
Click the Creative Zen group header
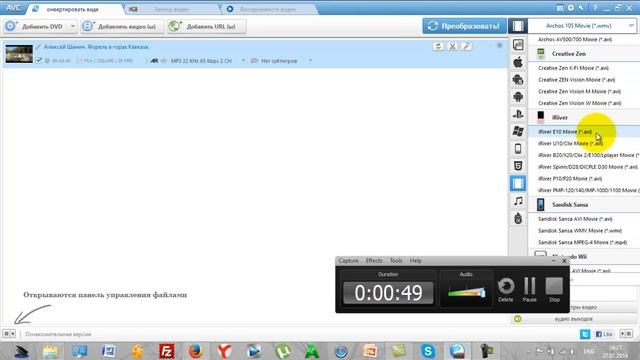coord(584,53)
